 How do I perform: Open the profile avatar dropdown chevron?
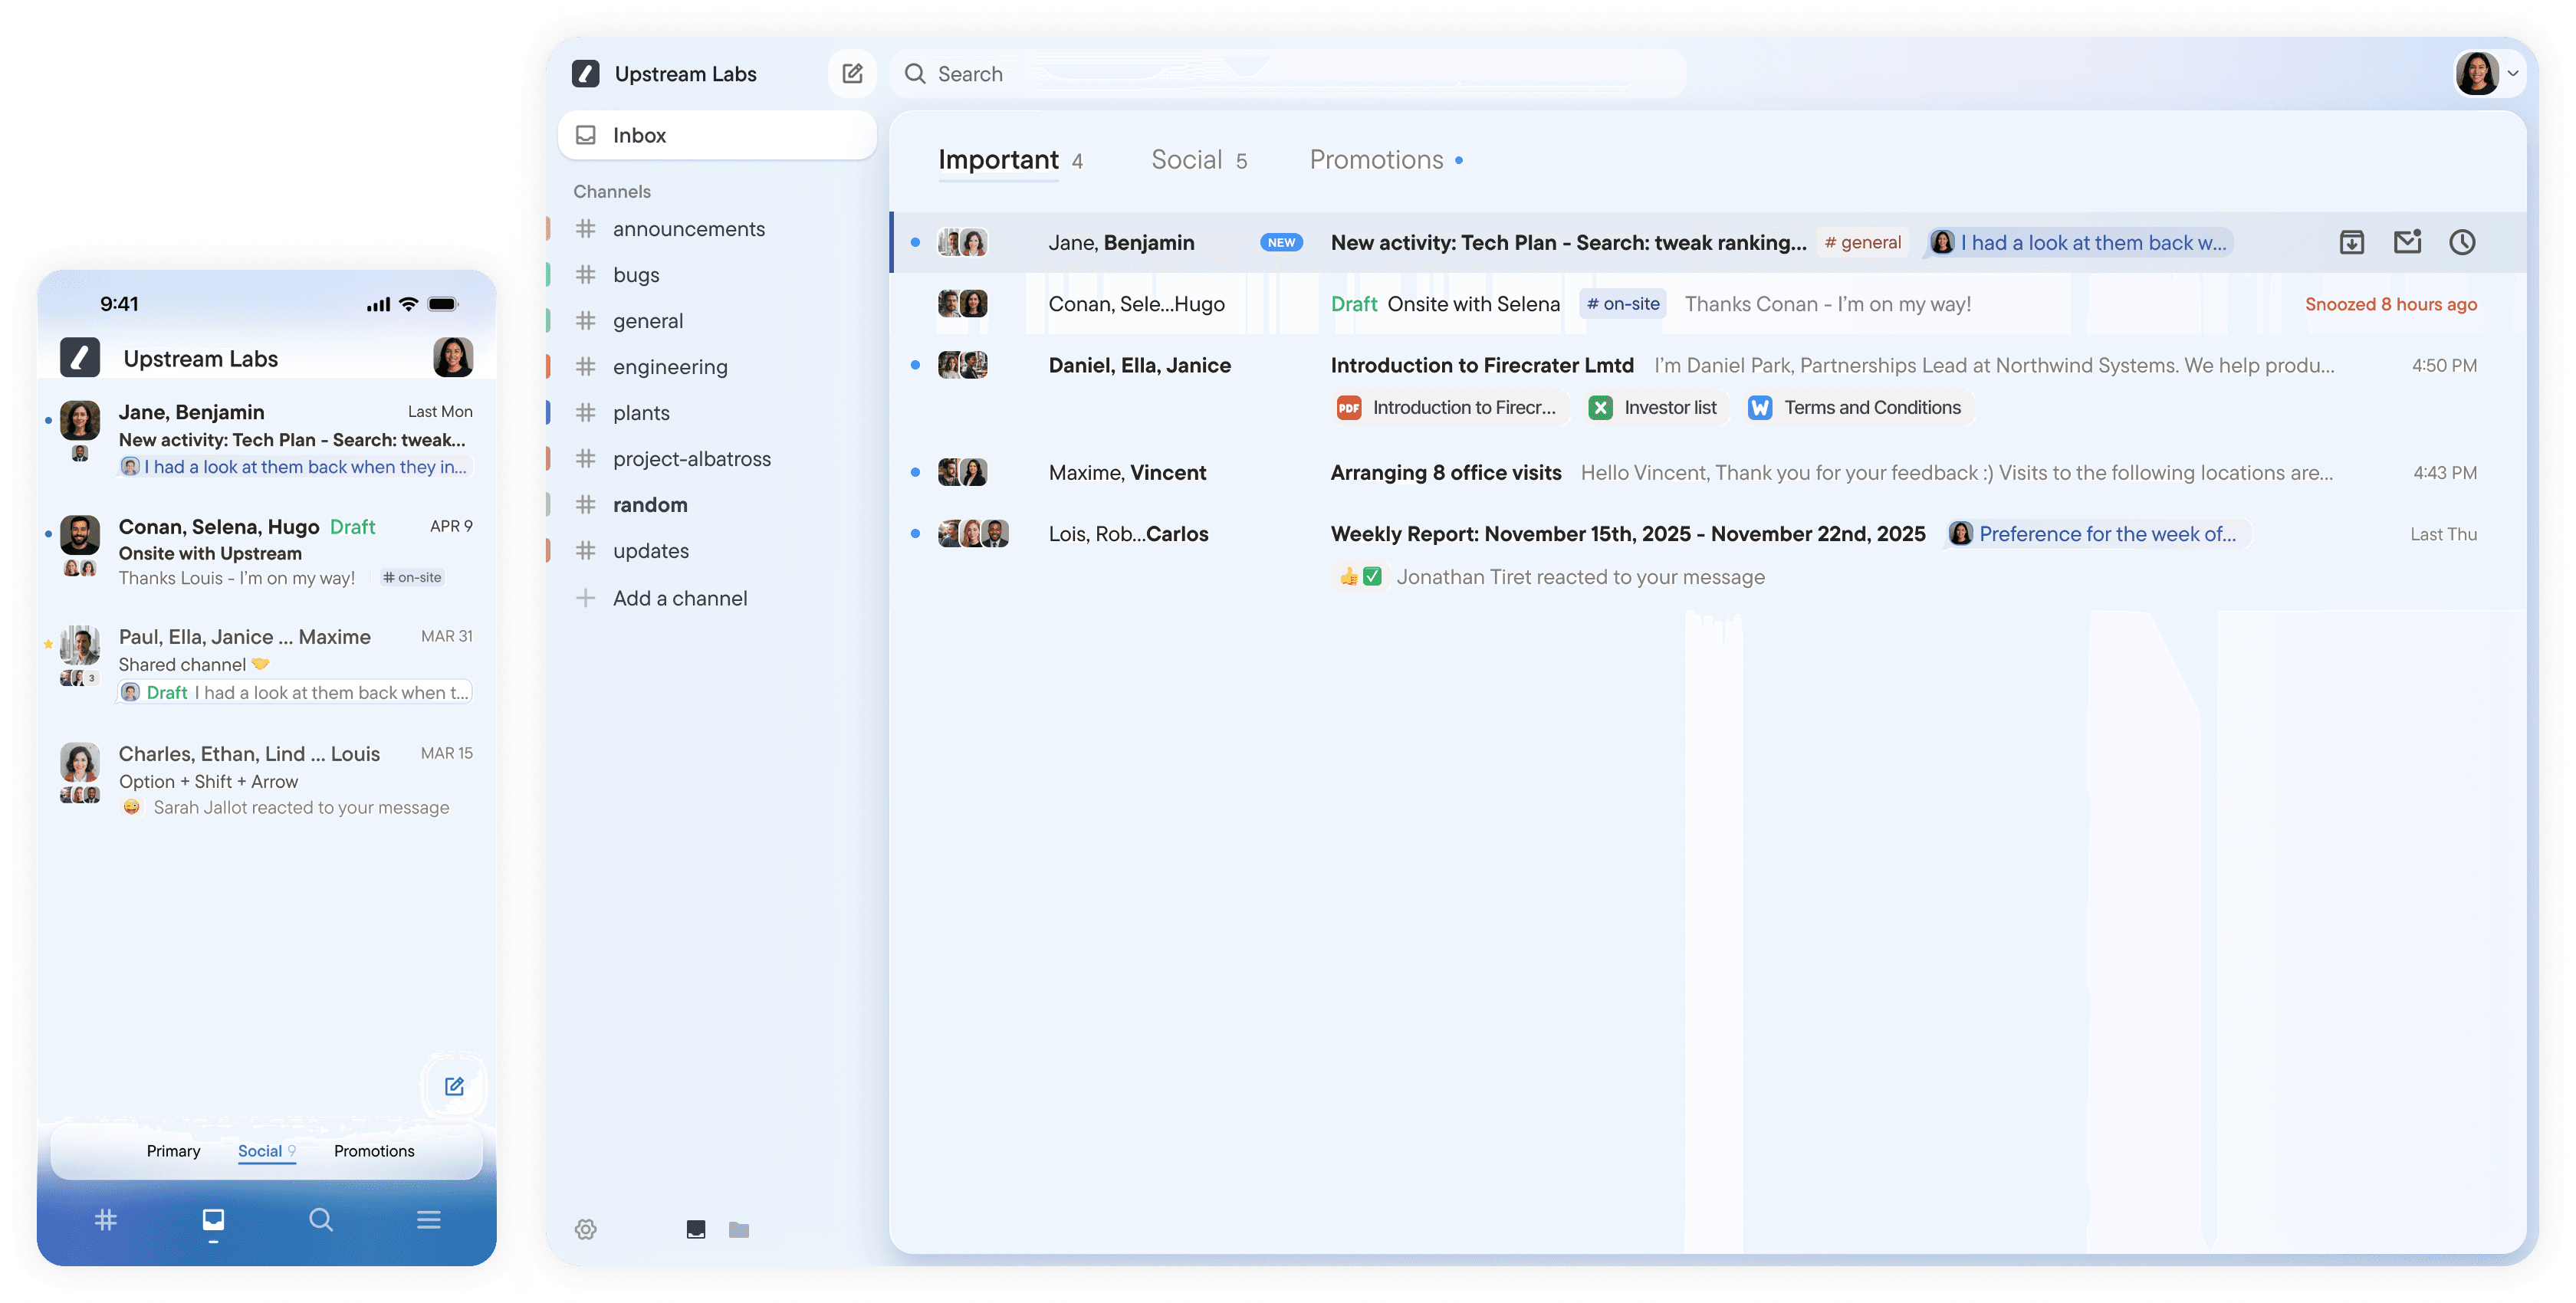click(2512, 74)
